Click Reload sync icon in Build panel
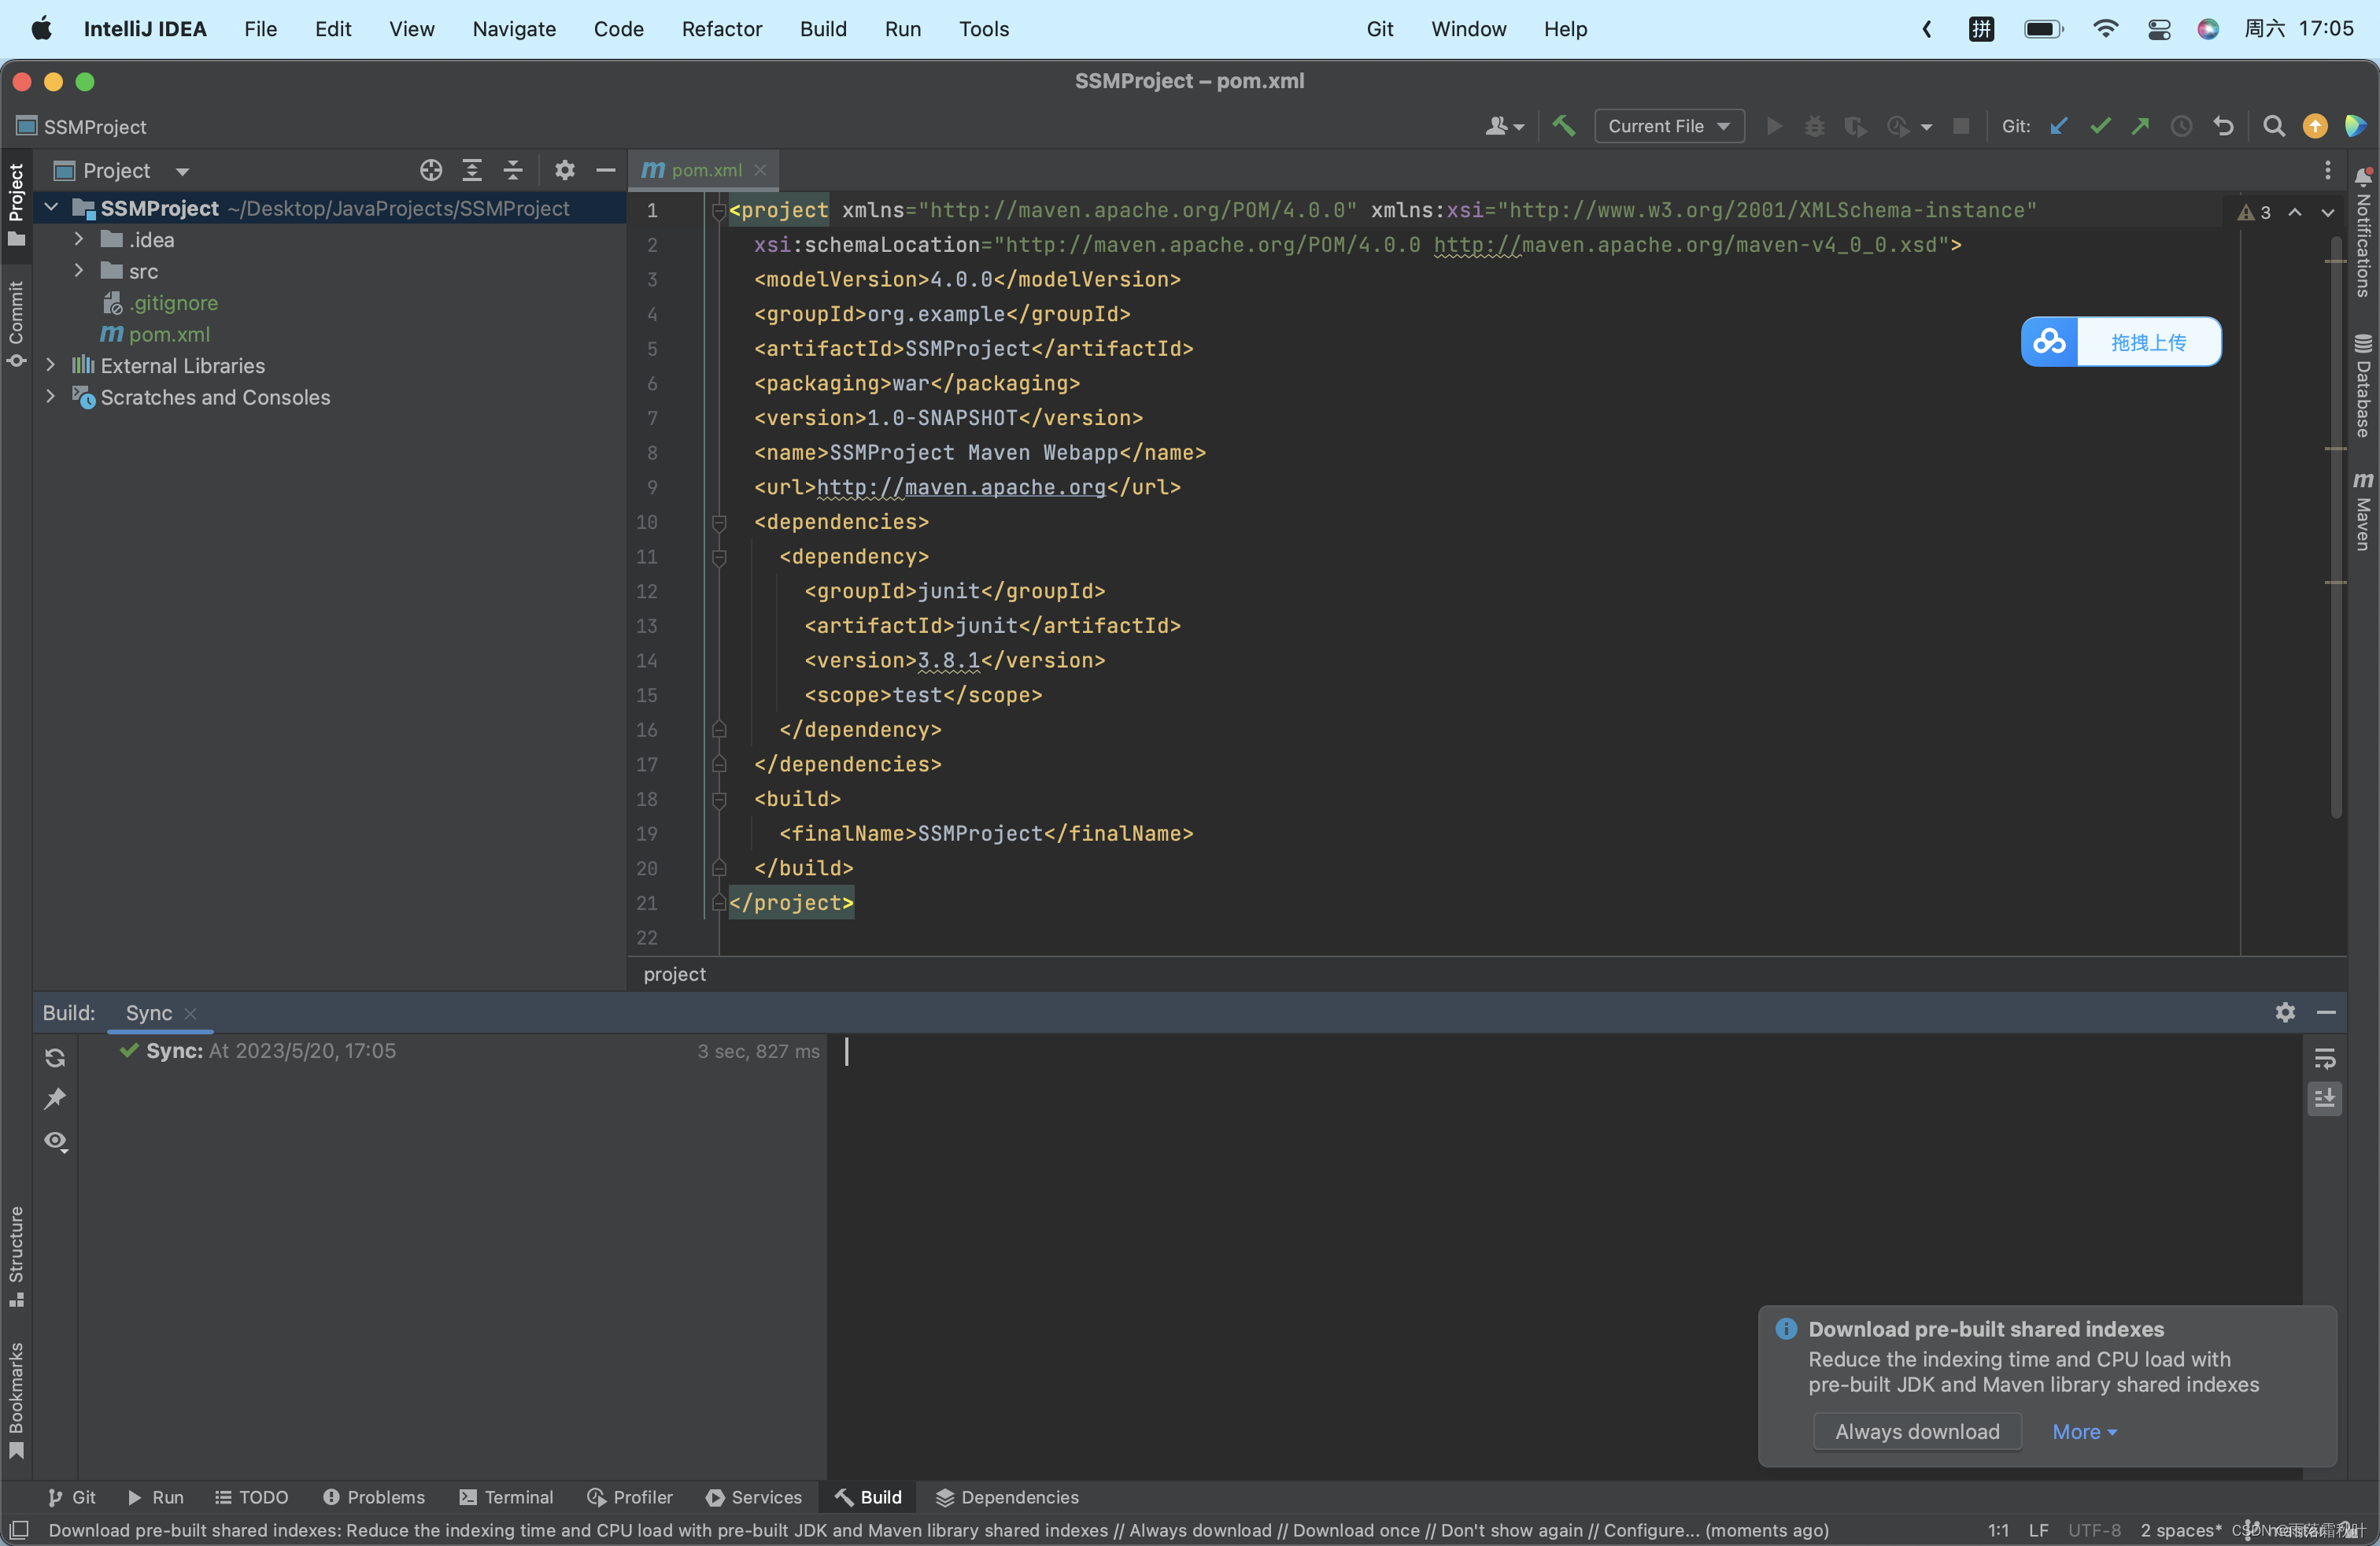This screenshot has width=2380, height=1546. point(55,1058)
